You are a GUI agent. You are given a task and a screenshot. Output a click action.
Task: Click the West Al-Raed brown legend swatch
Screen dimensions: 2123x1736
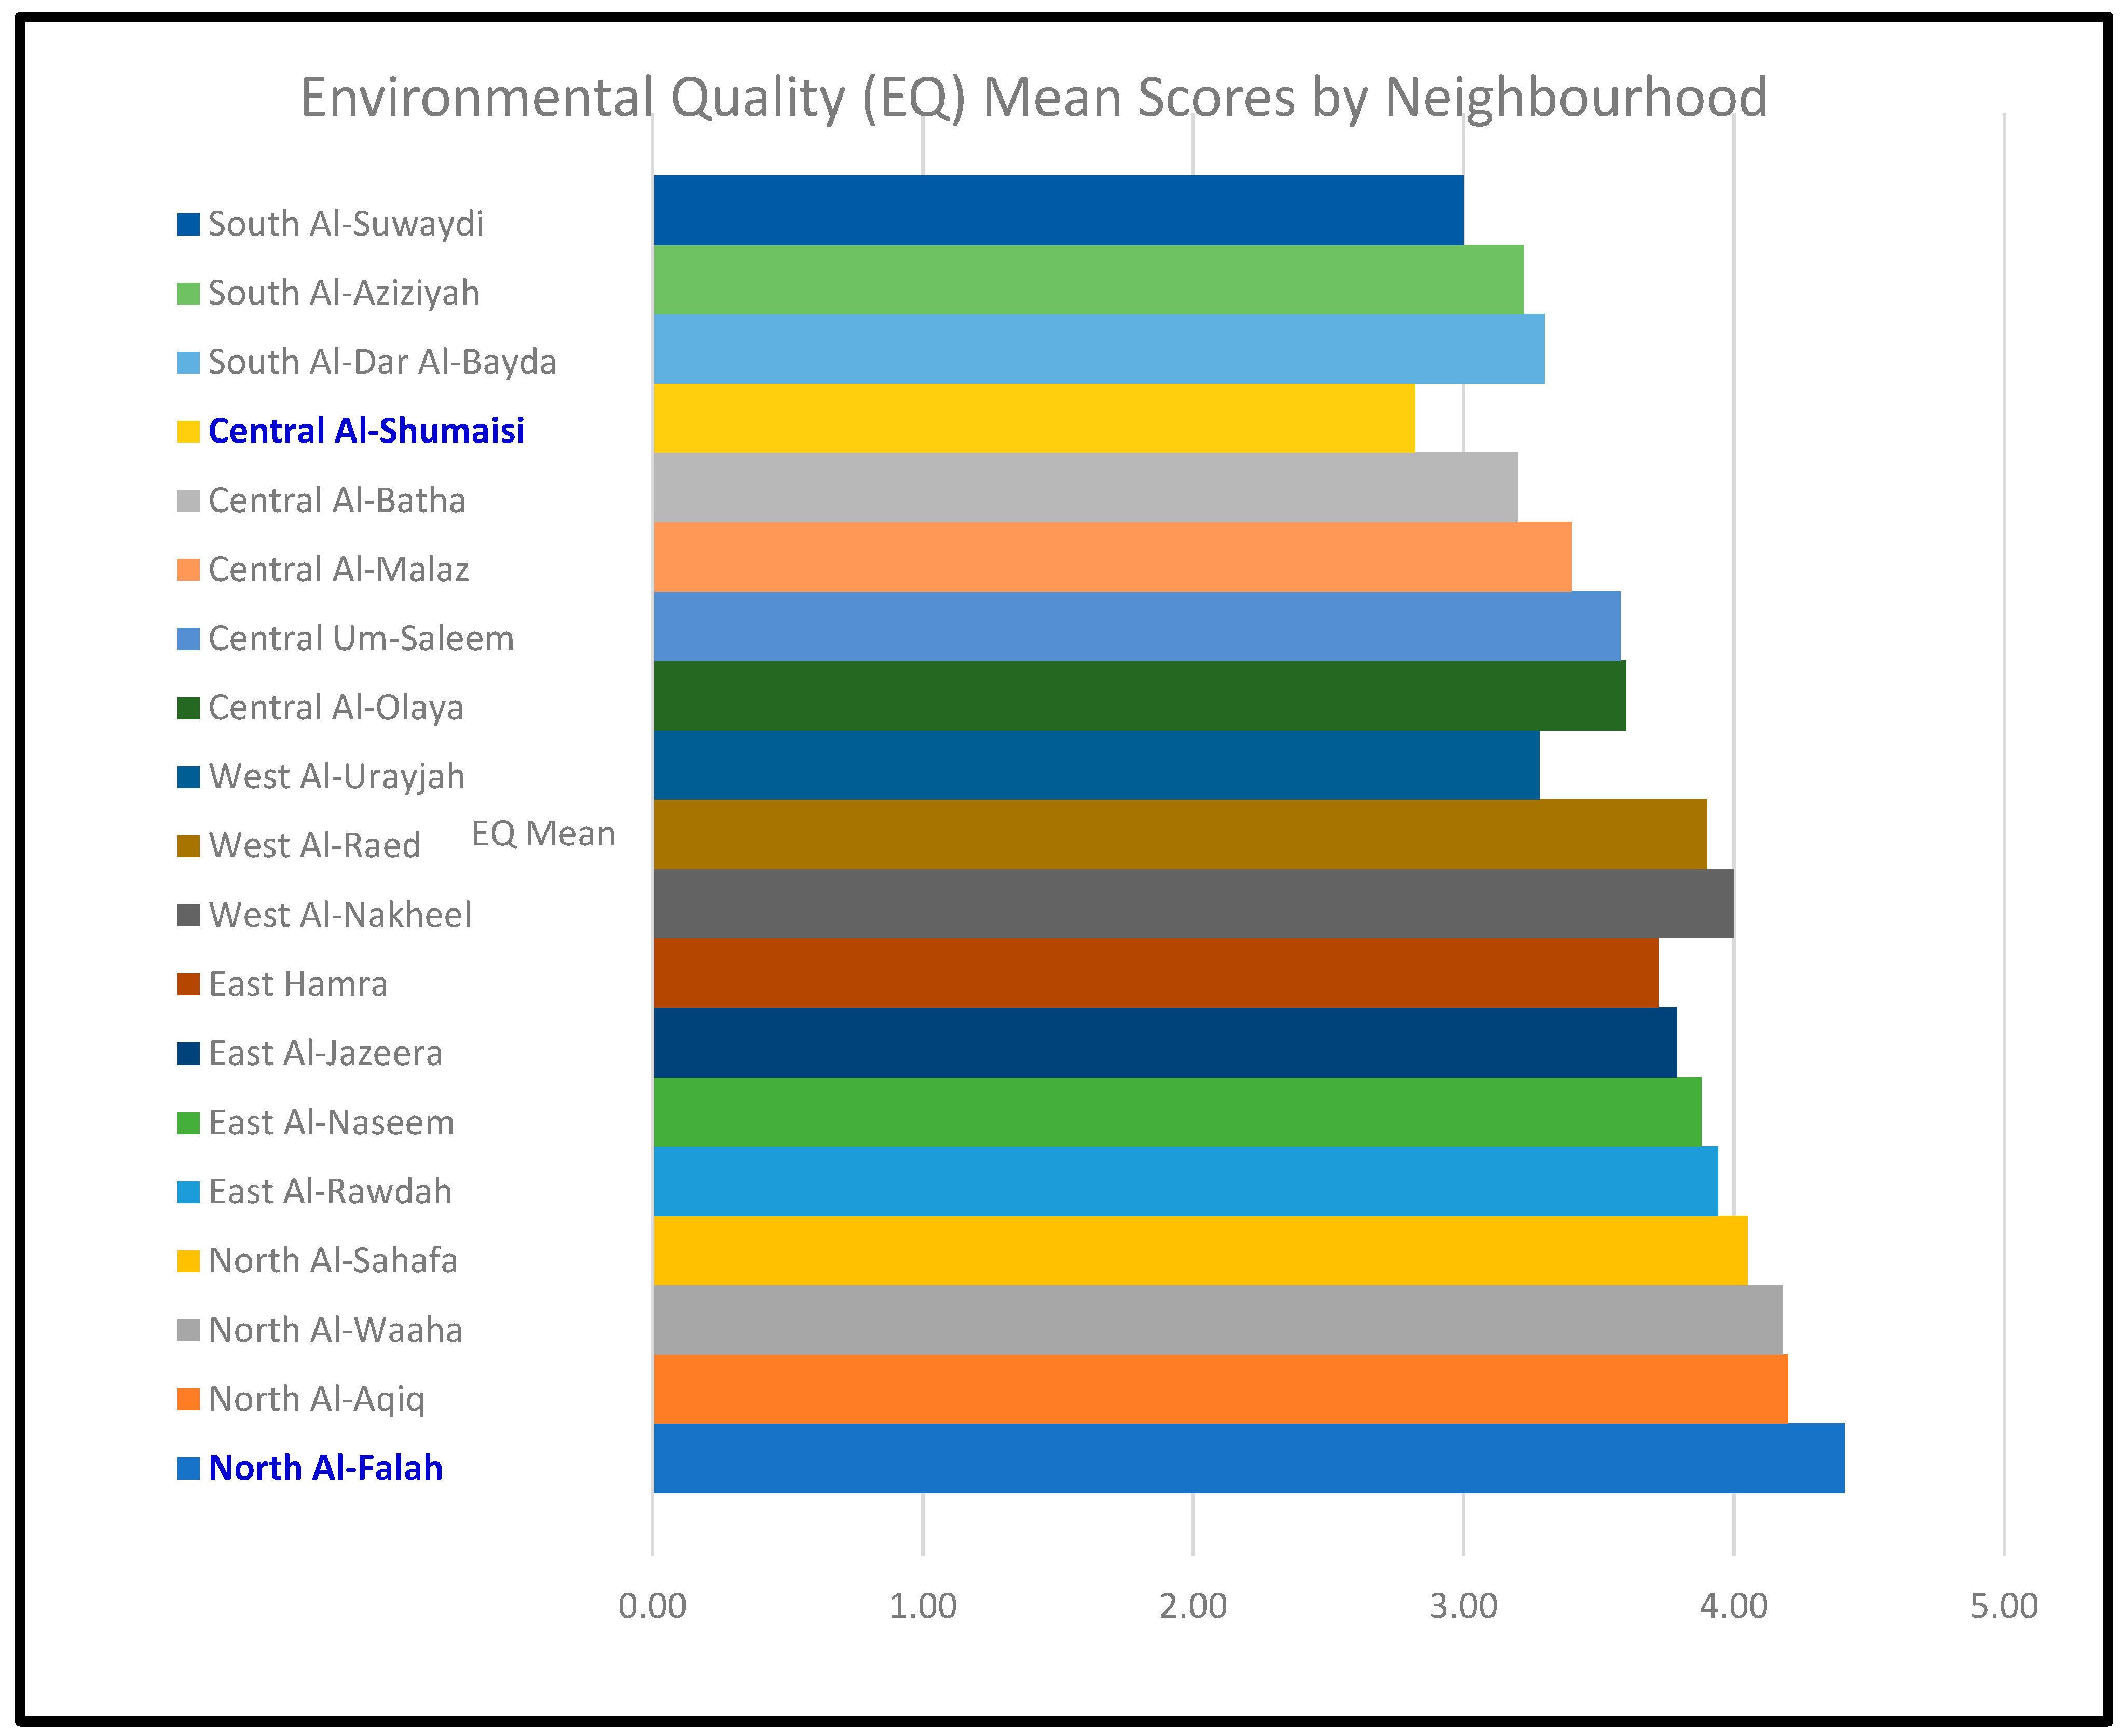coord(188,847)
